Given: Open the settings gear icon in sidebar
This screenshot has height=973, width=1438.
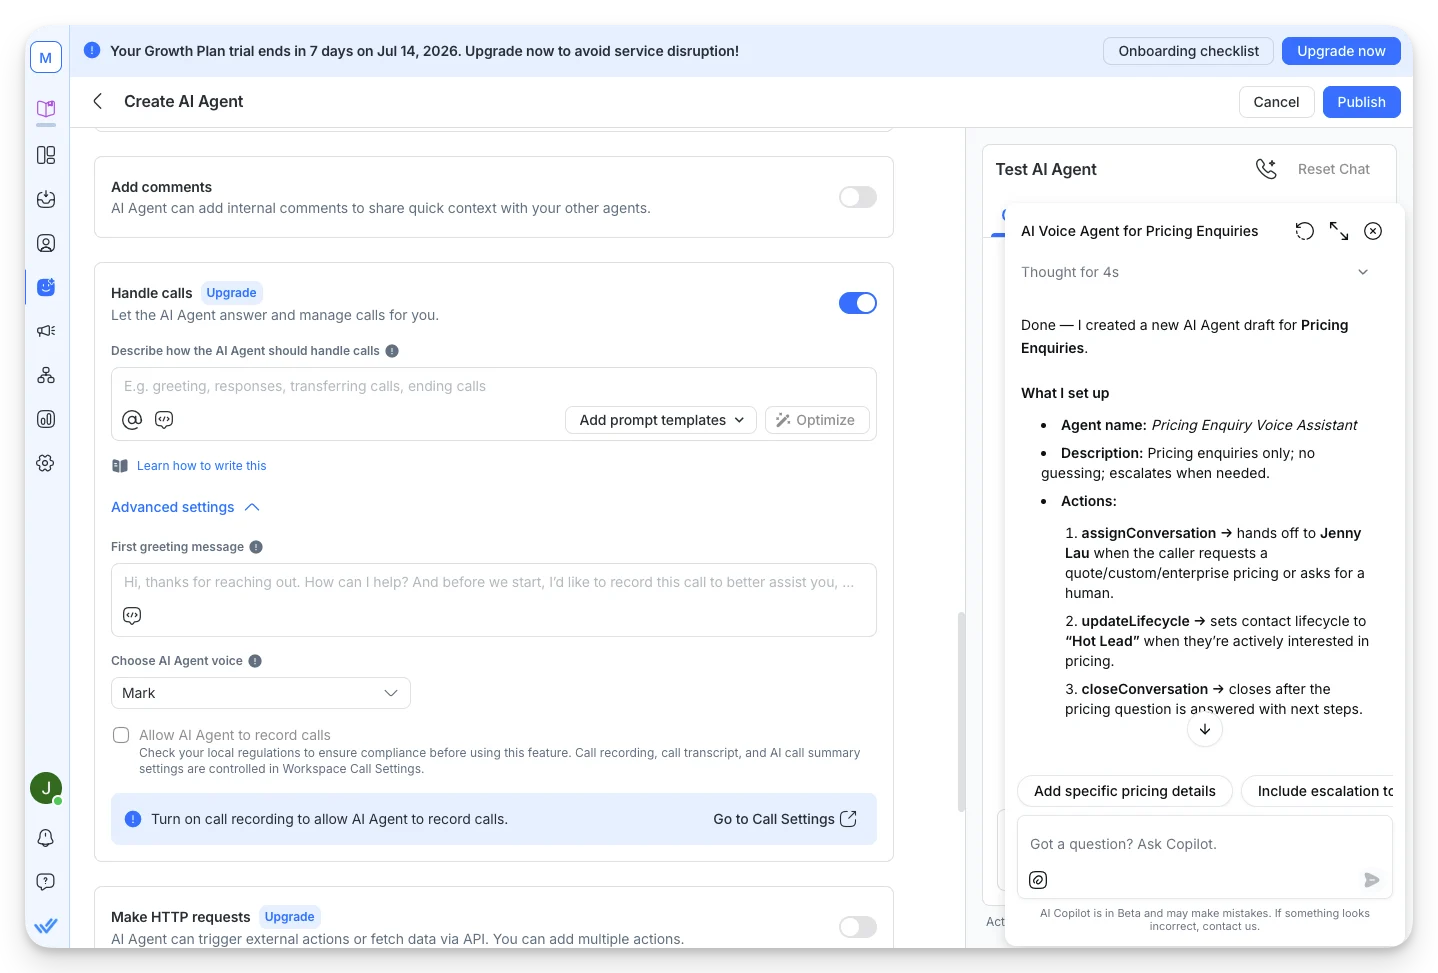Looking at the screenshot, I should click(46, 463).
